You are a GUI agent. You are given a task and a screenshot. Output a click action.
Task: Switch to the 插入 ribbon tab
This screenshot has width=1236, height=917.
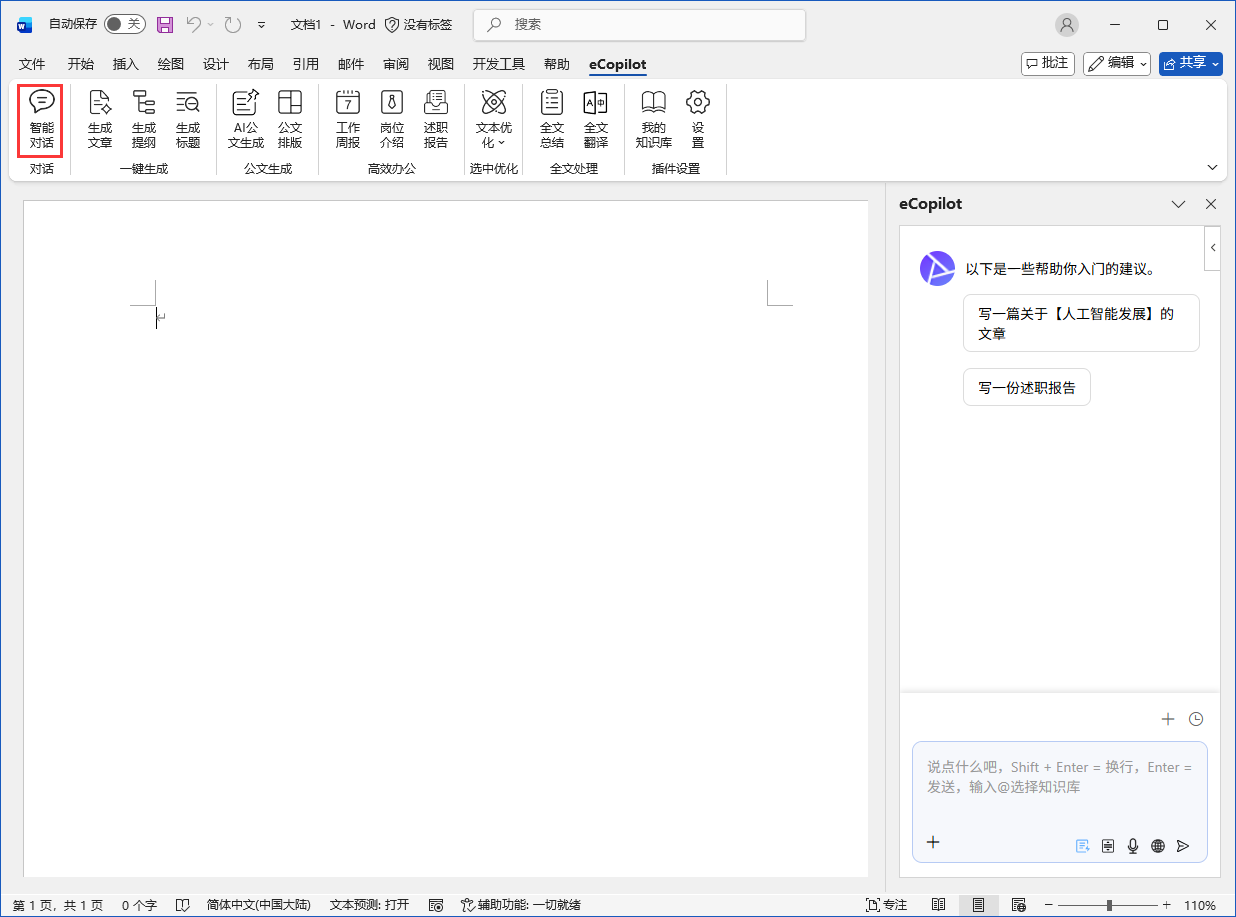(x=126, y=64)
